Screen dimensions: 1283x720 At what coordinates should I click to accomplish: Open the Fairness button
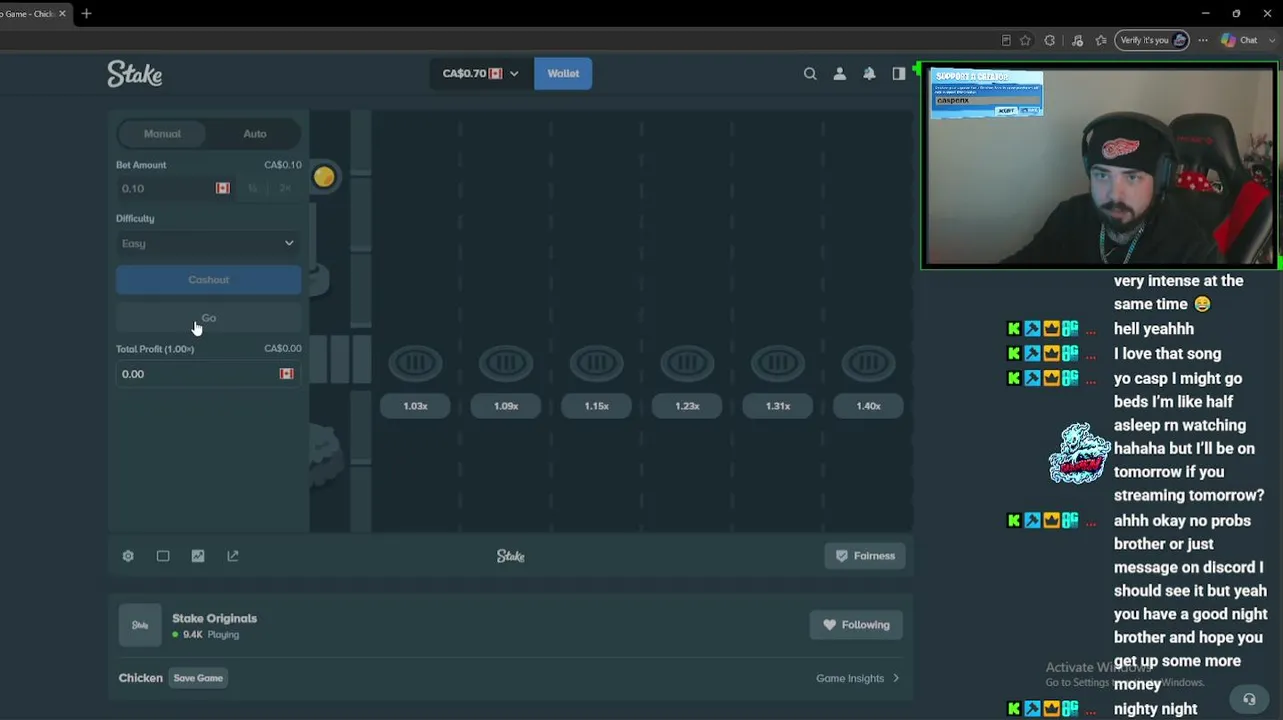click(865, 556)
